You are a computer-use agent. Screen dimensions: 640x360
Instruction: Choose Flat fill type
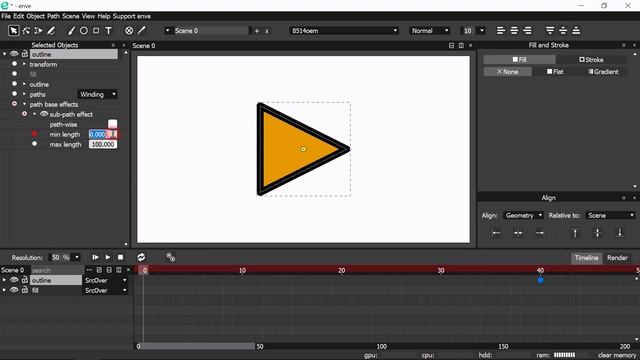pos(555,71)
